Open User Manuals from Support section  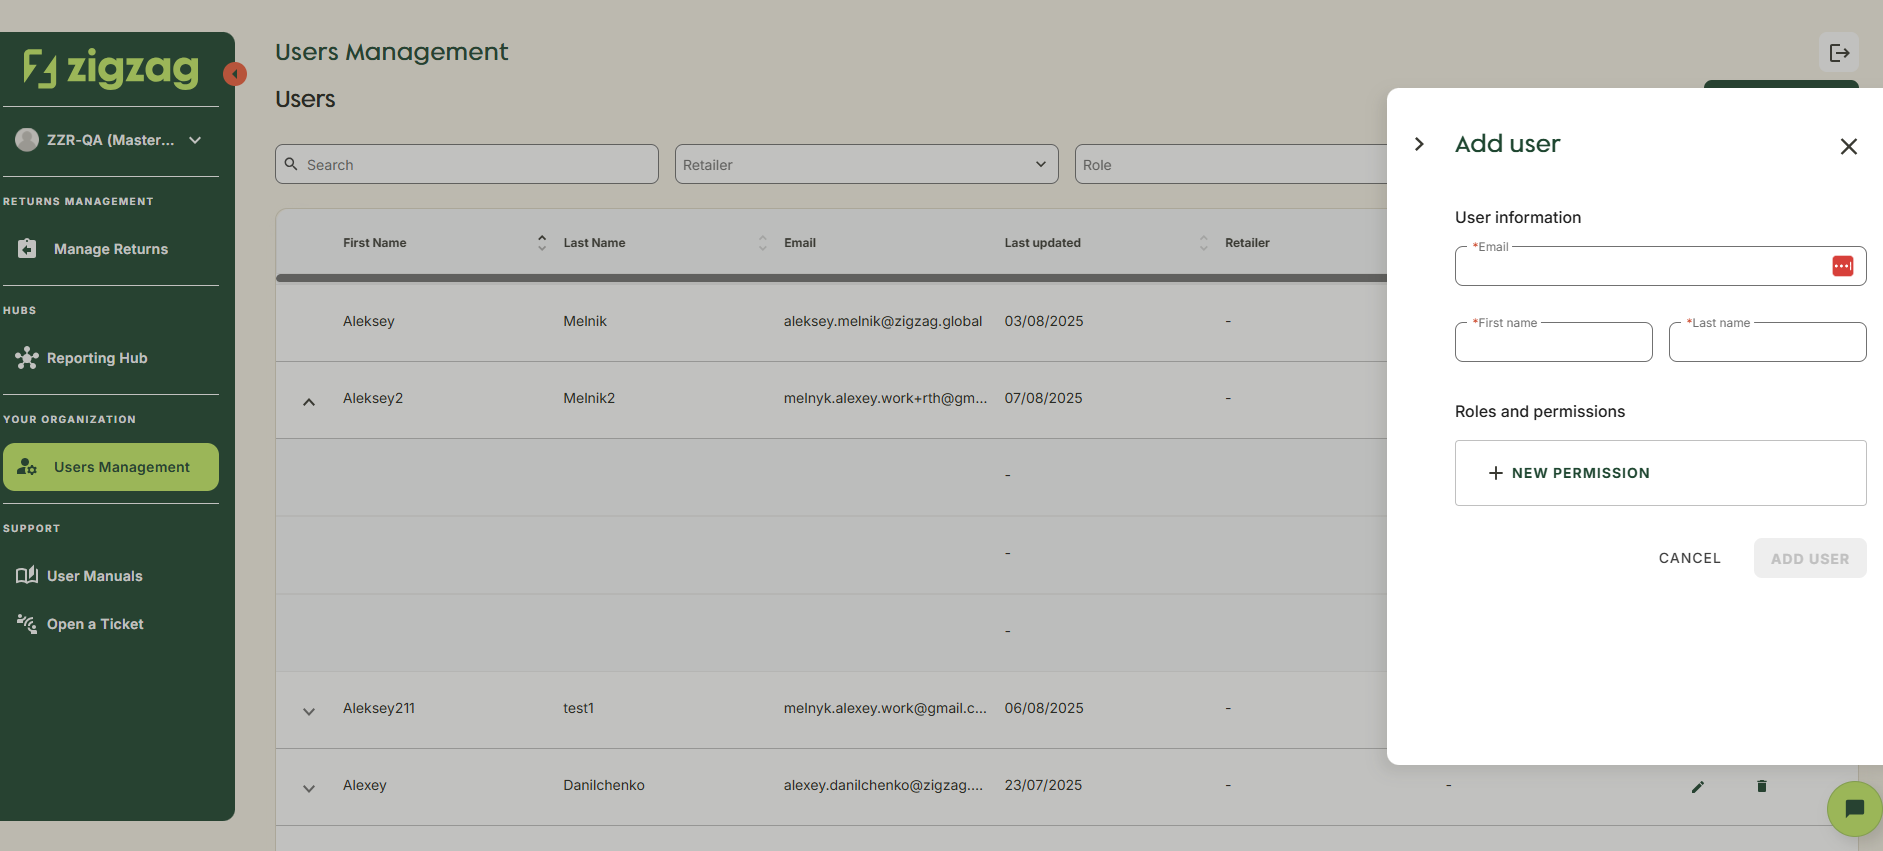pyautogui.click(x=94, y=576)
